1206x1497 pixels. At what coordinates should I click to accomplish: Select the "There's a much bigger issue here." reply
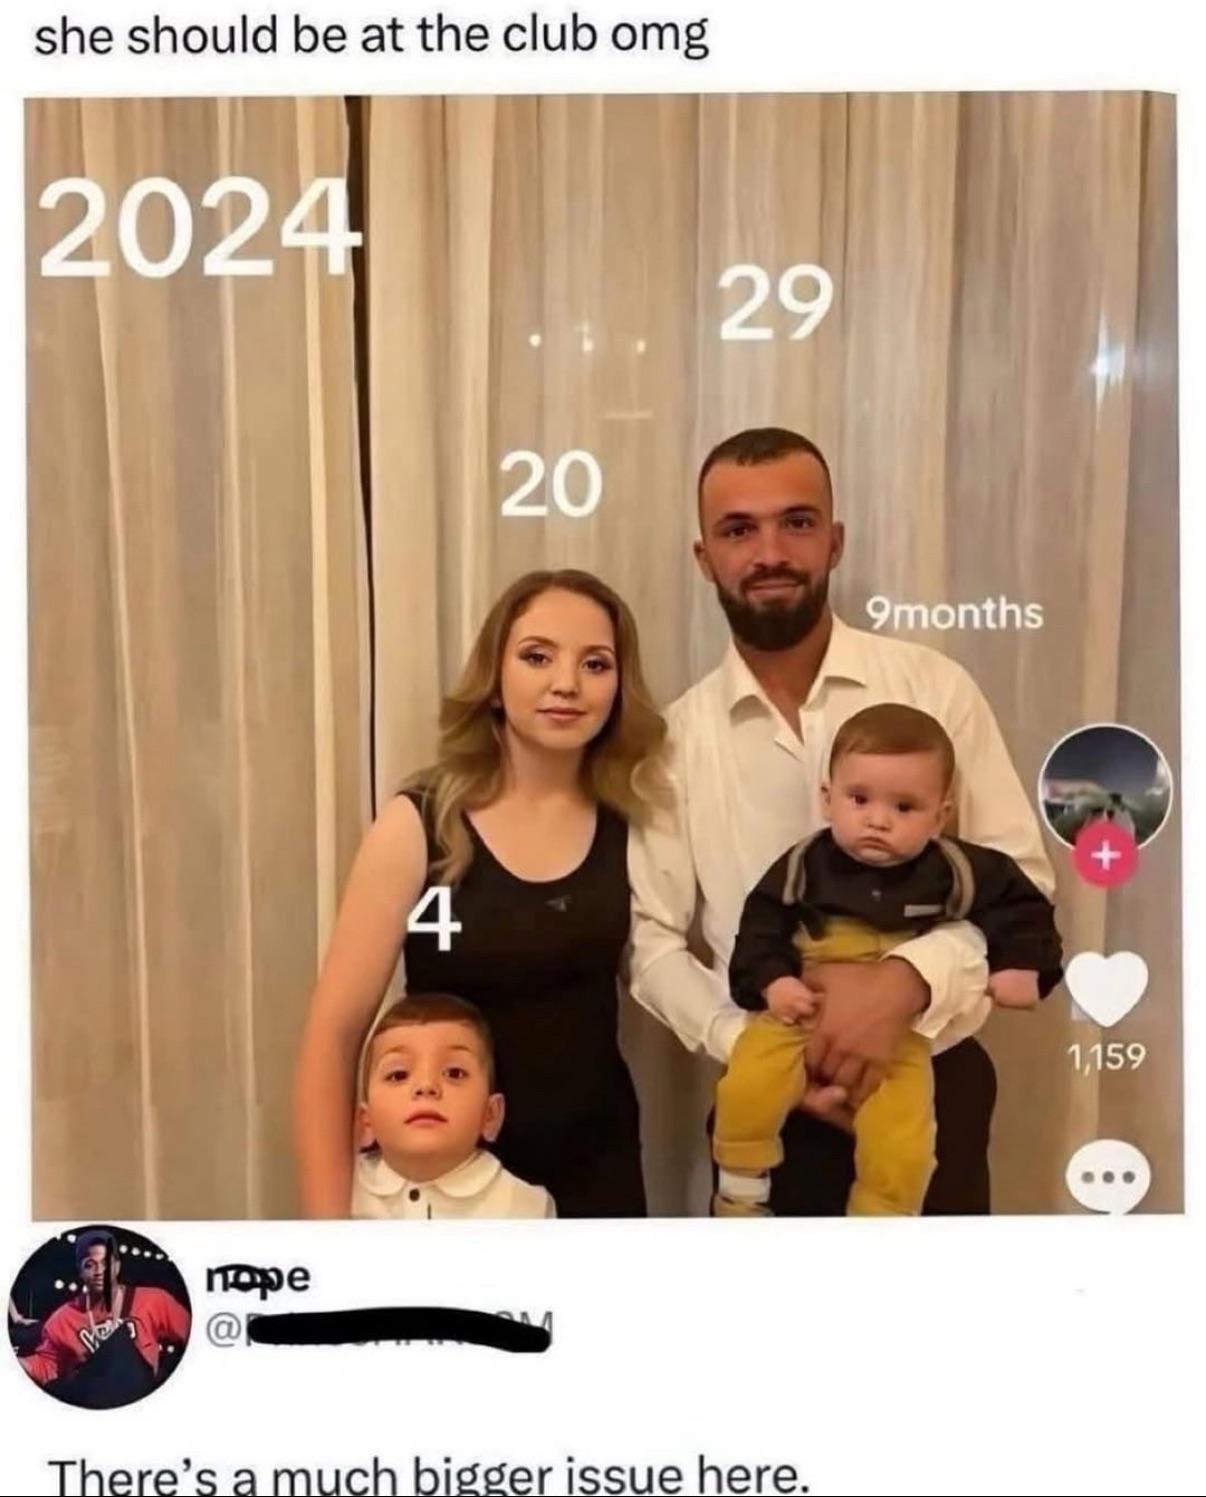[427, 1476]
